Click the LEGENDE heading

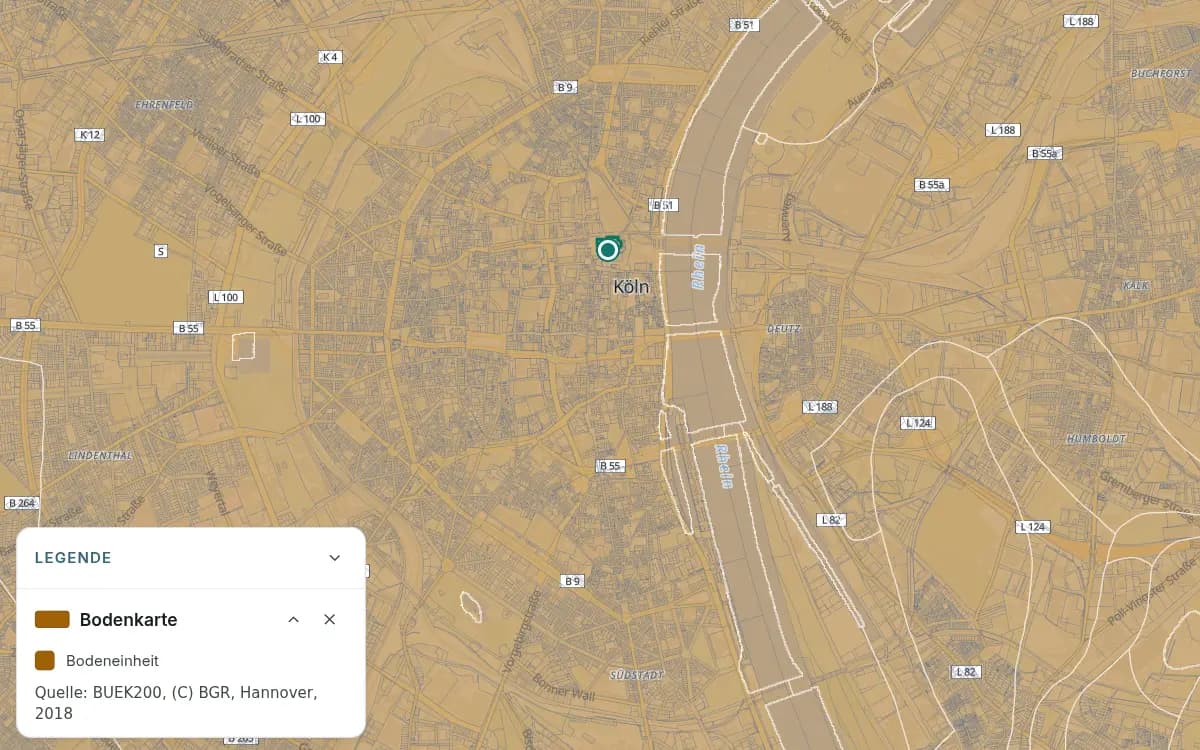(73, 558)
